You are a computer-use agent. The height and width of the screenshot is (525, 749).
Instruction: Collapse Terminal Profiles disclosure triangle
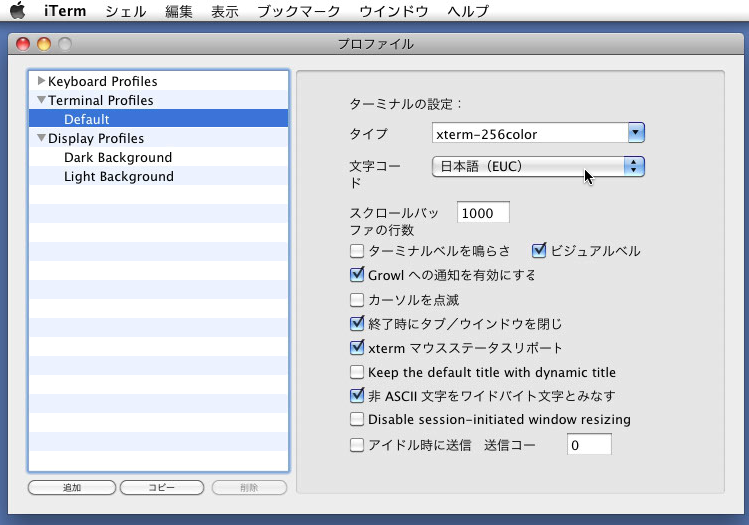42,100
